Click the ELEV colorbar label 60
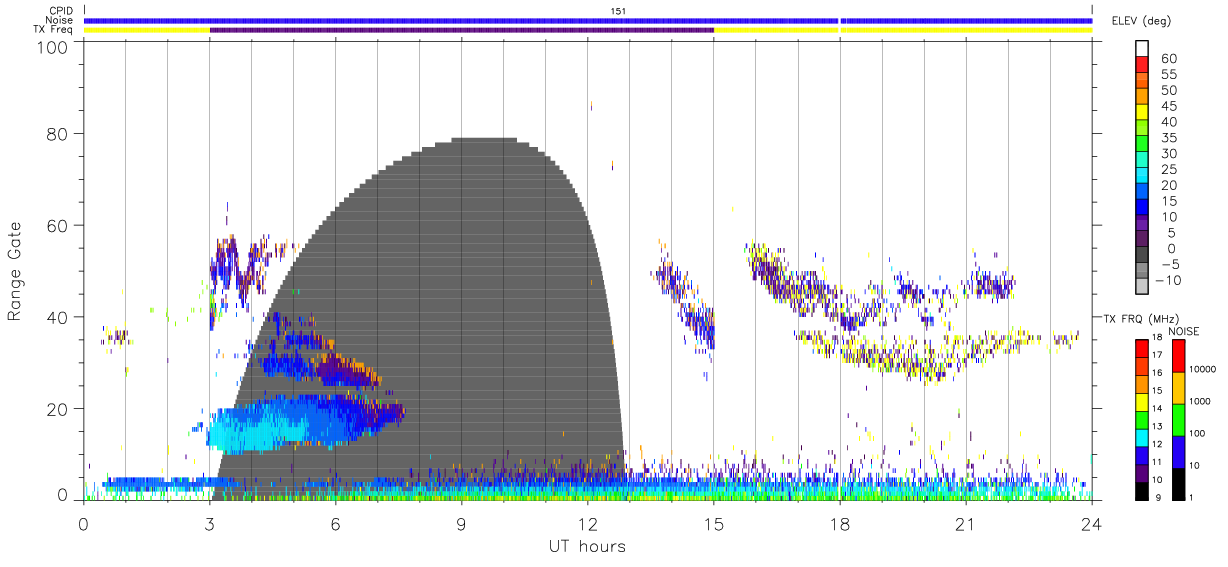1228x567 pixels. pos(1169,59)
